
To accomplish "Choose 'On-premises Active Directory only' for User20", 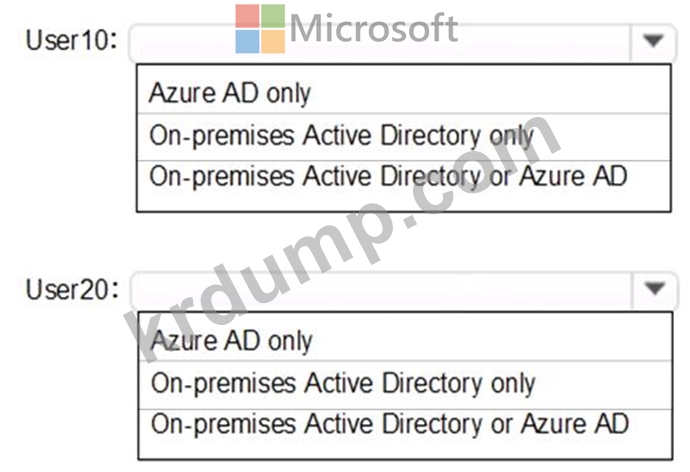I will coord(405,384).
